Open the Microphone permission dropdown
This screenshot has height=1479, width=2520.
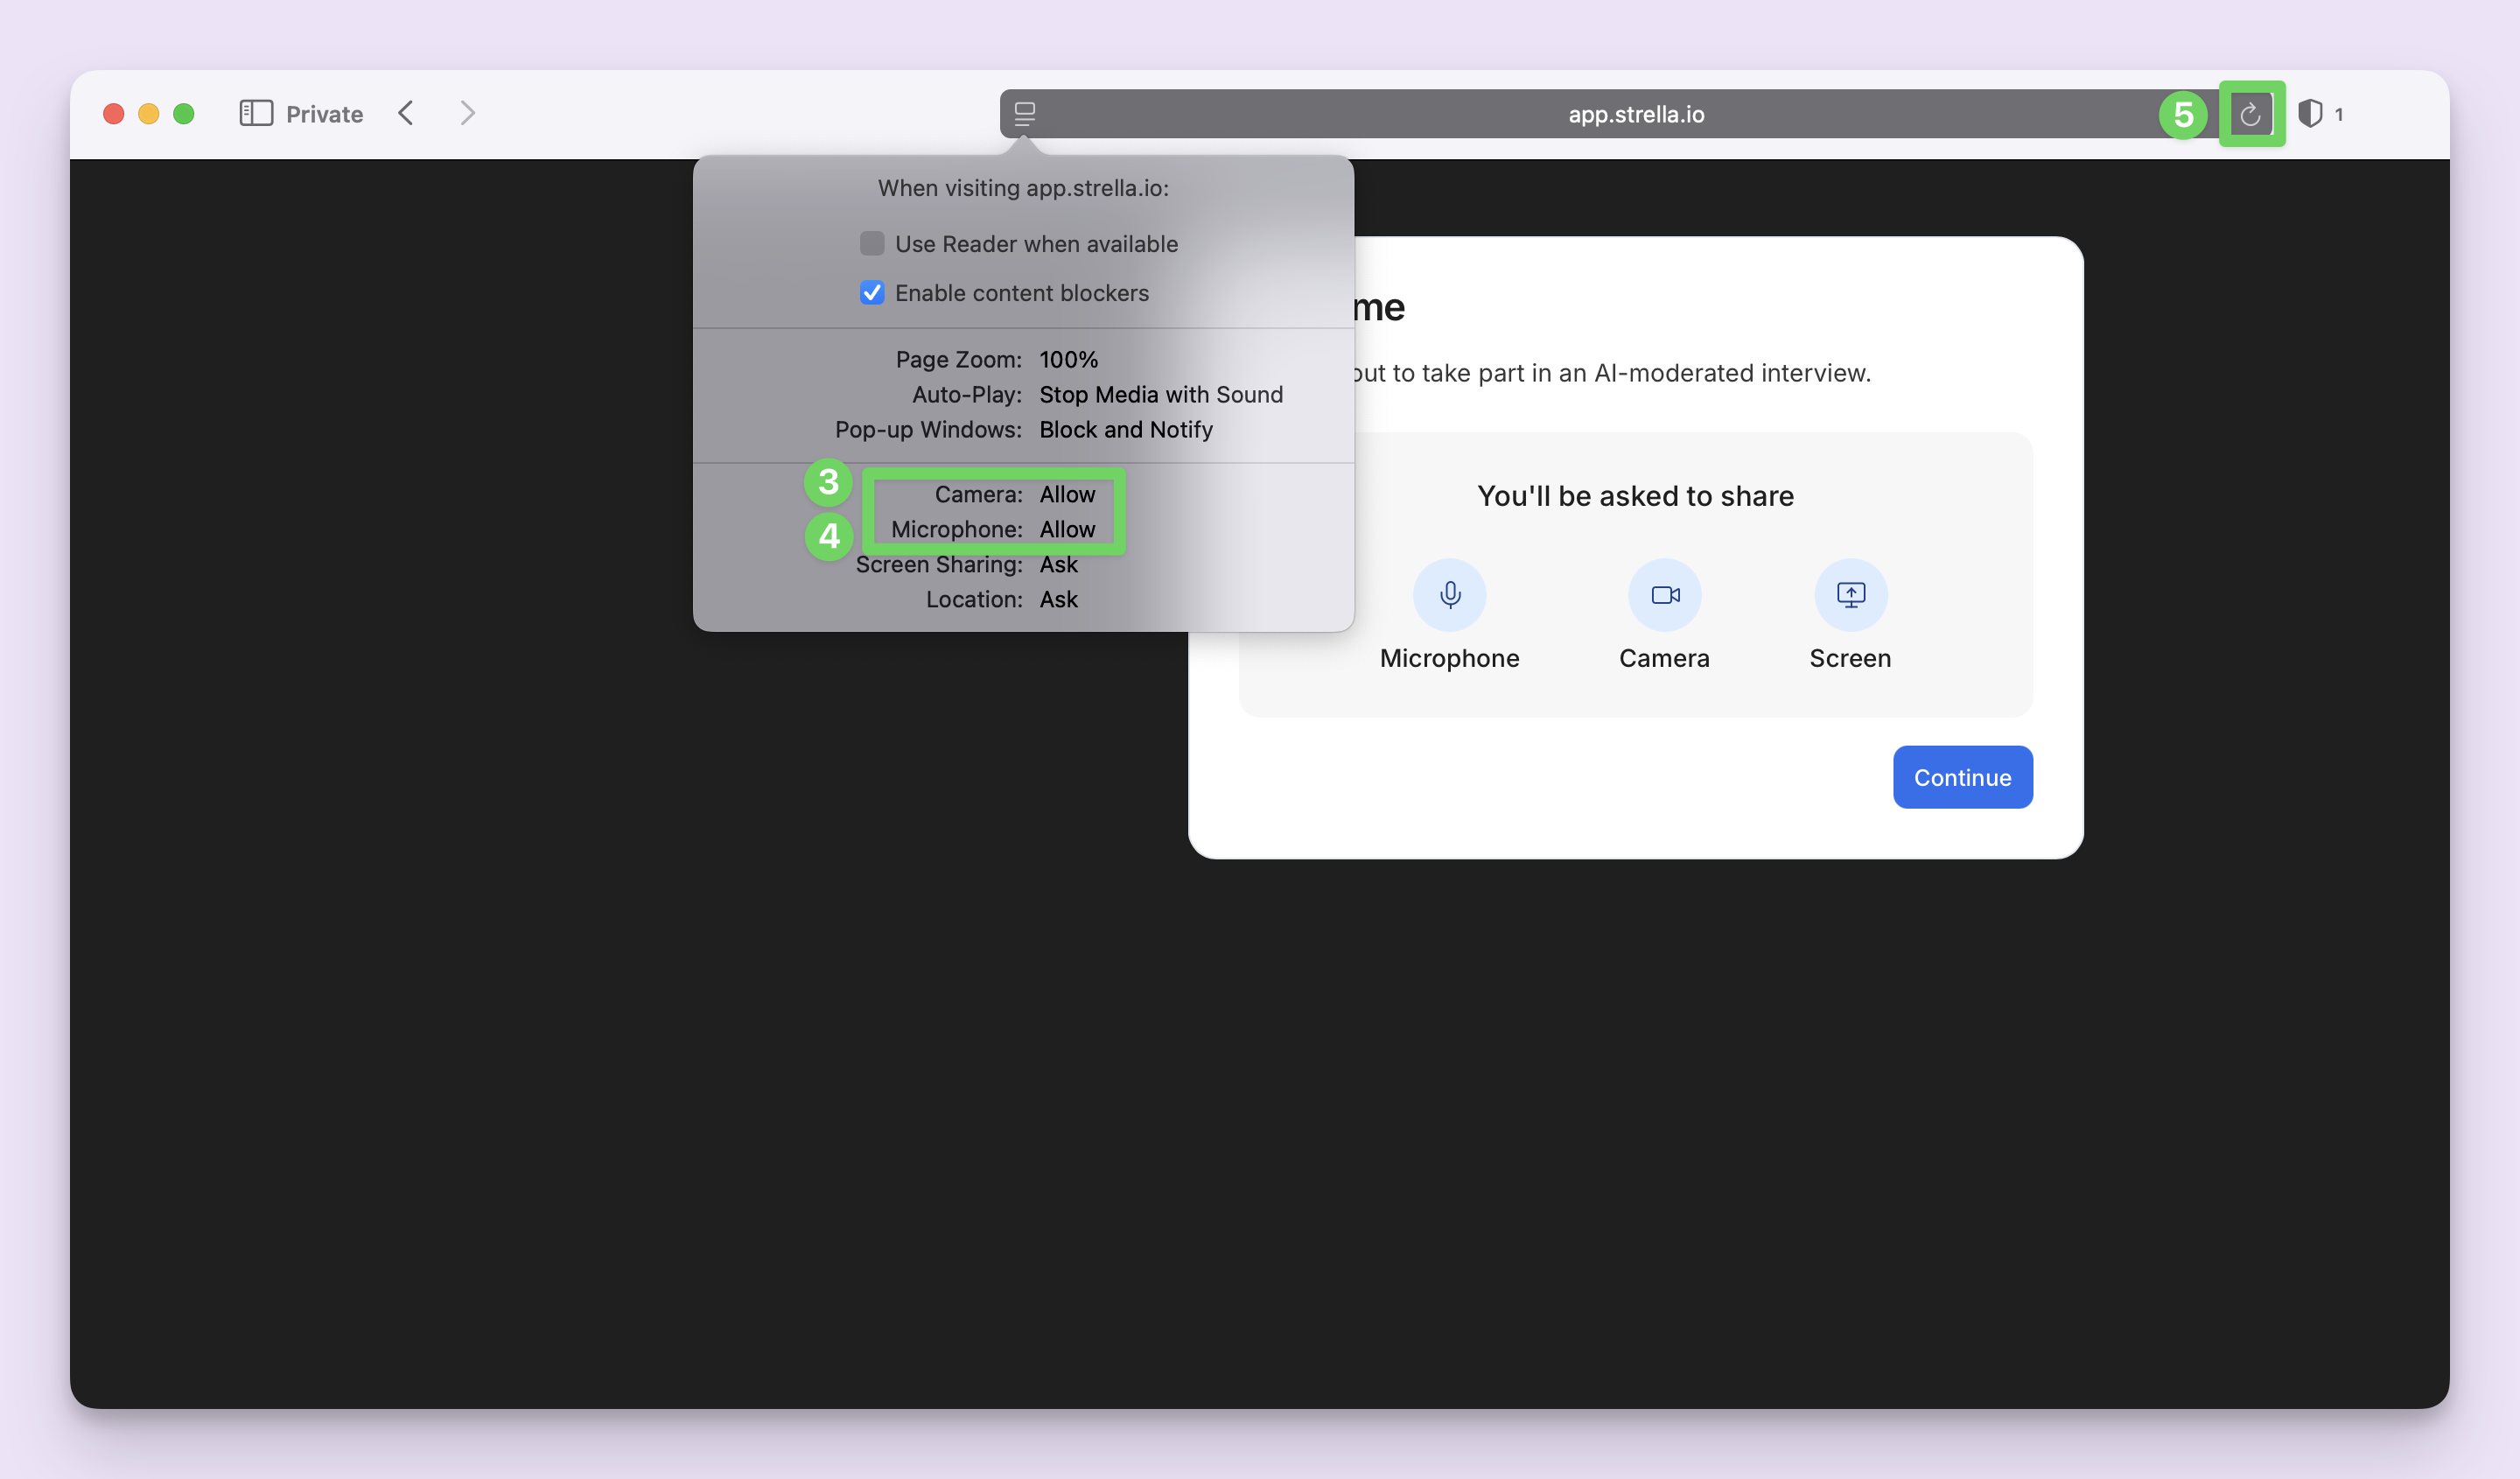[x=1067, y=529]
